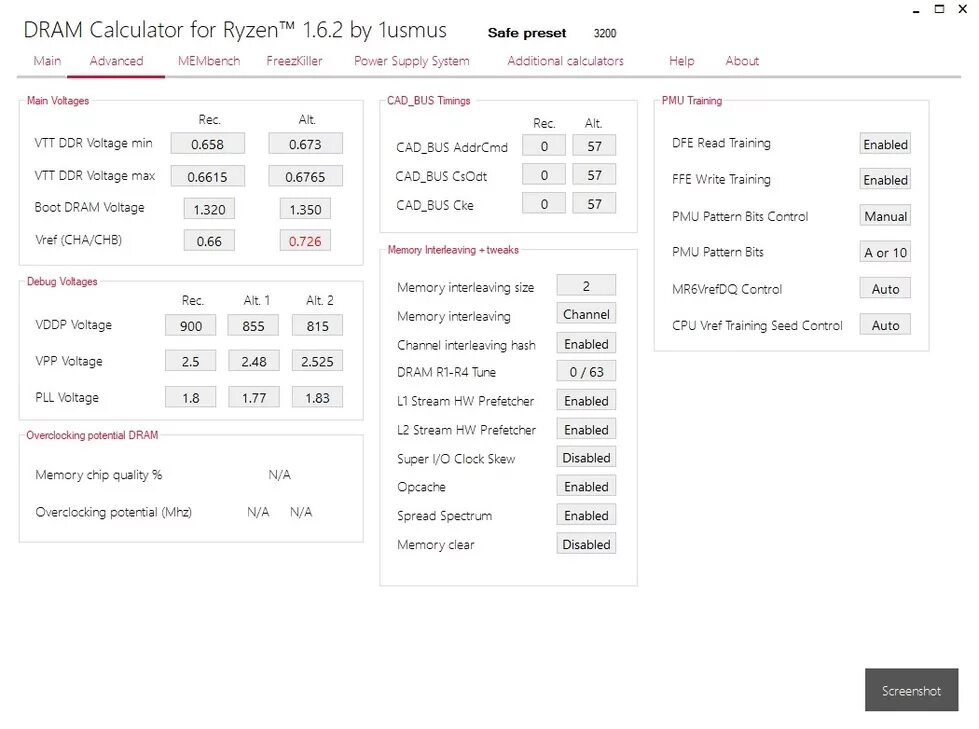Select CAD_BUS Cke Alt. value 57
Image resolution: width=979 pixels, height=729 pixels.
pyautogui.click(x=594, y=203)
